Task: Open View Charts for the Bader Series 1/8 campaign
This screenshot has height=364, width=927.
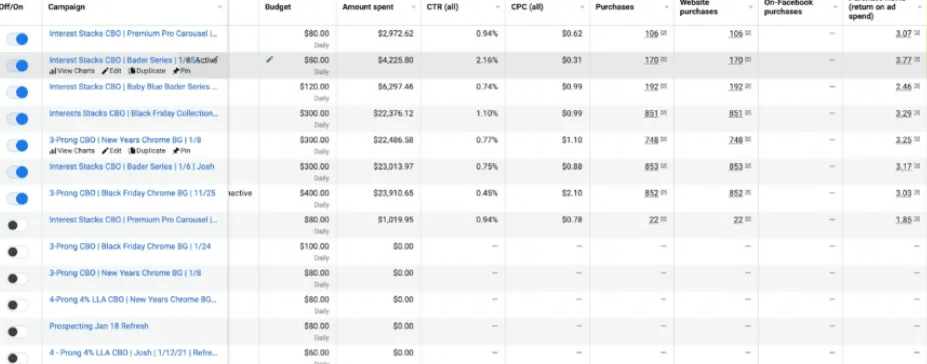Action: click(72, 71)
